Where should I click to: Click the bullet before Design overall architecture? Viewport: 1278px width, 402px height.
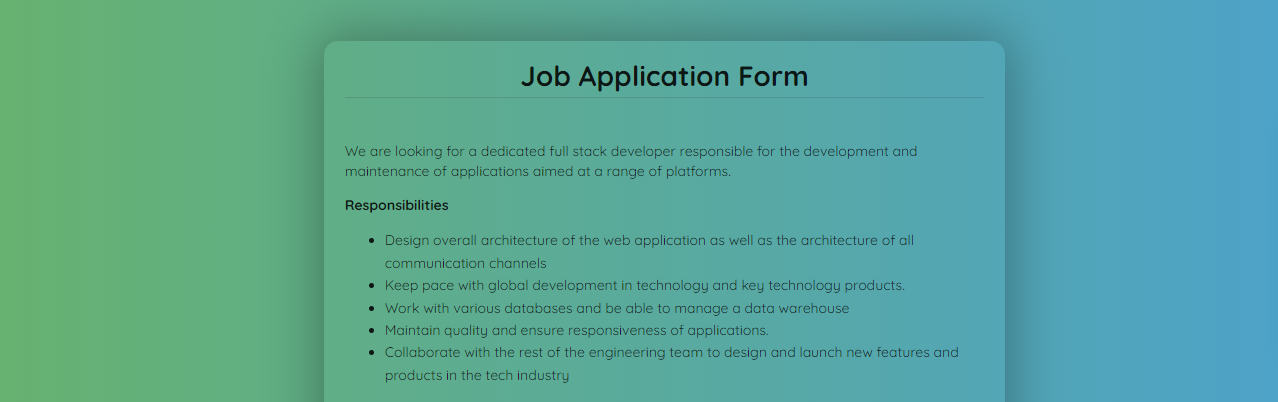[x=372, y=241]
